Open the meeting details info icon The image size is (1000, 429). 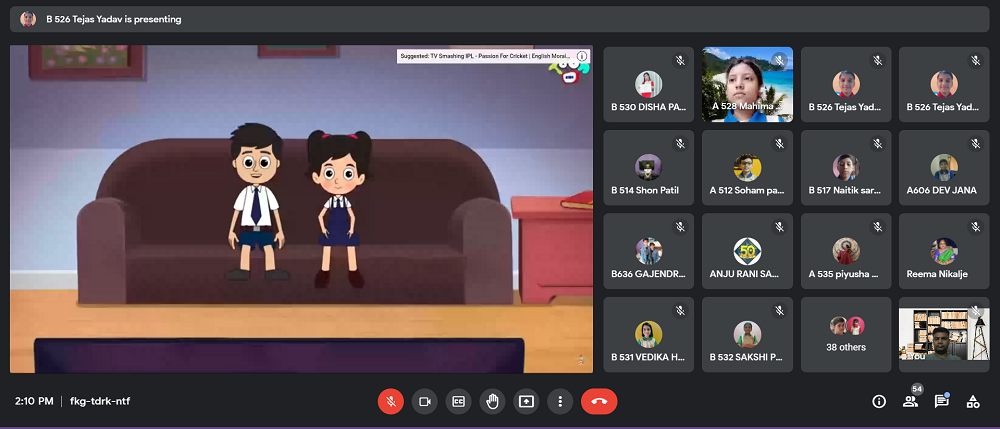pyautogui.click(x=879, y=401)
